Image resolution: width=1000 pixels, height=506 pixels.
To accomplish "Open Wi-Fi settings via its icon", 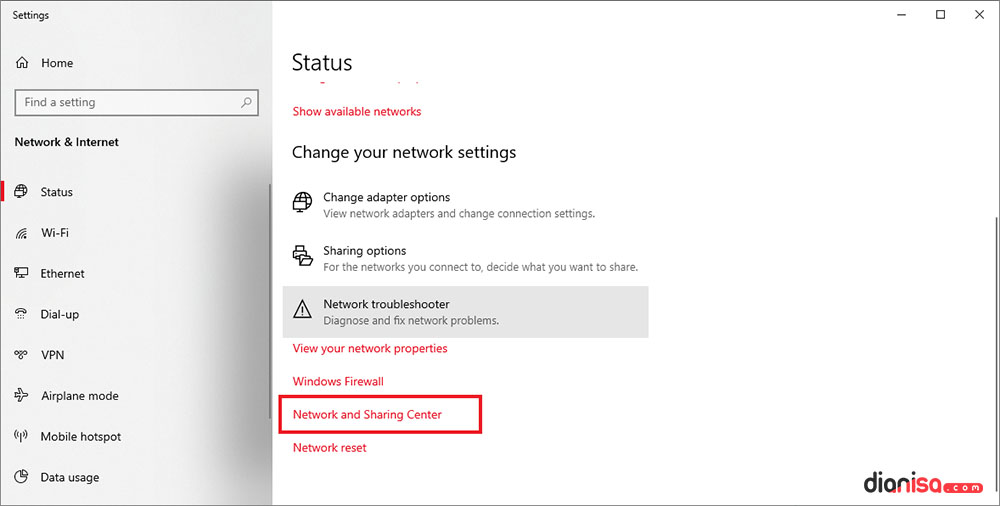I will (21, 233).
